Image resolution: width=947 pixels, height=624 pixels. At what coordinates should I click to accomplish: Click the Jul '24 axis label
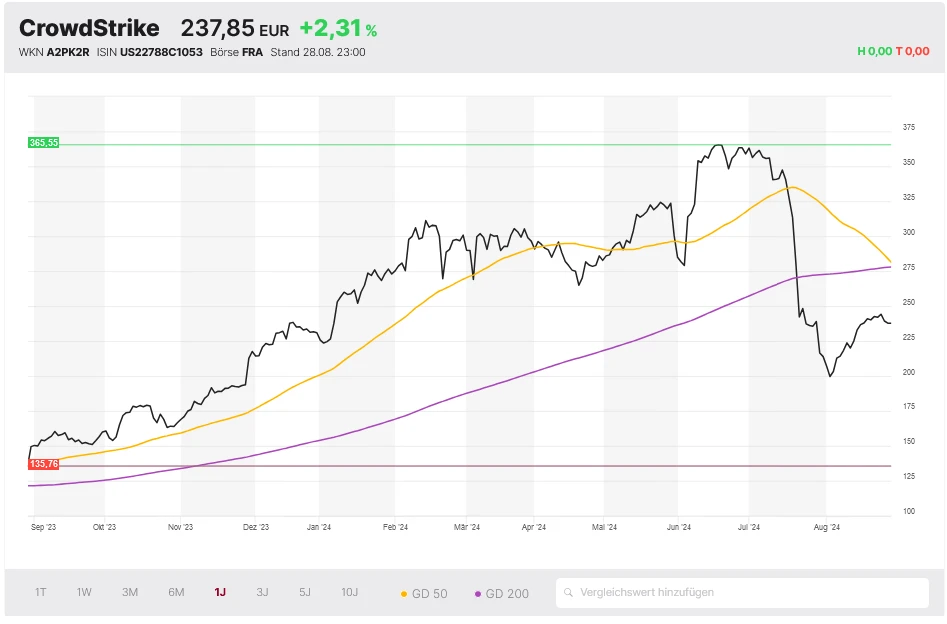[749, 526]
